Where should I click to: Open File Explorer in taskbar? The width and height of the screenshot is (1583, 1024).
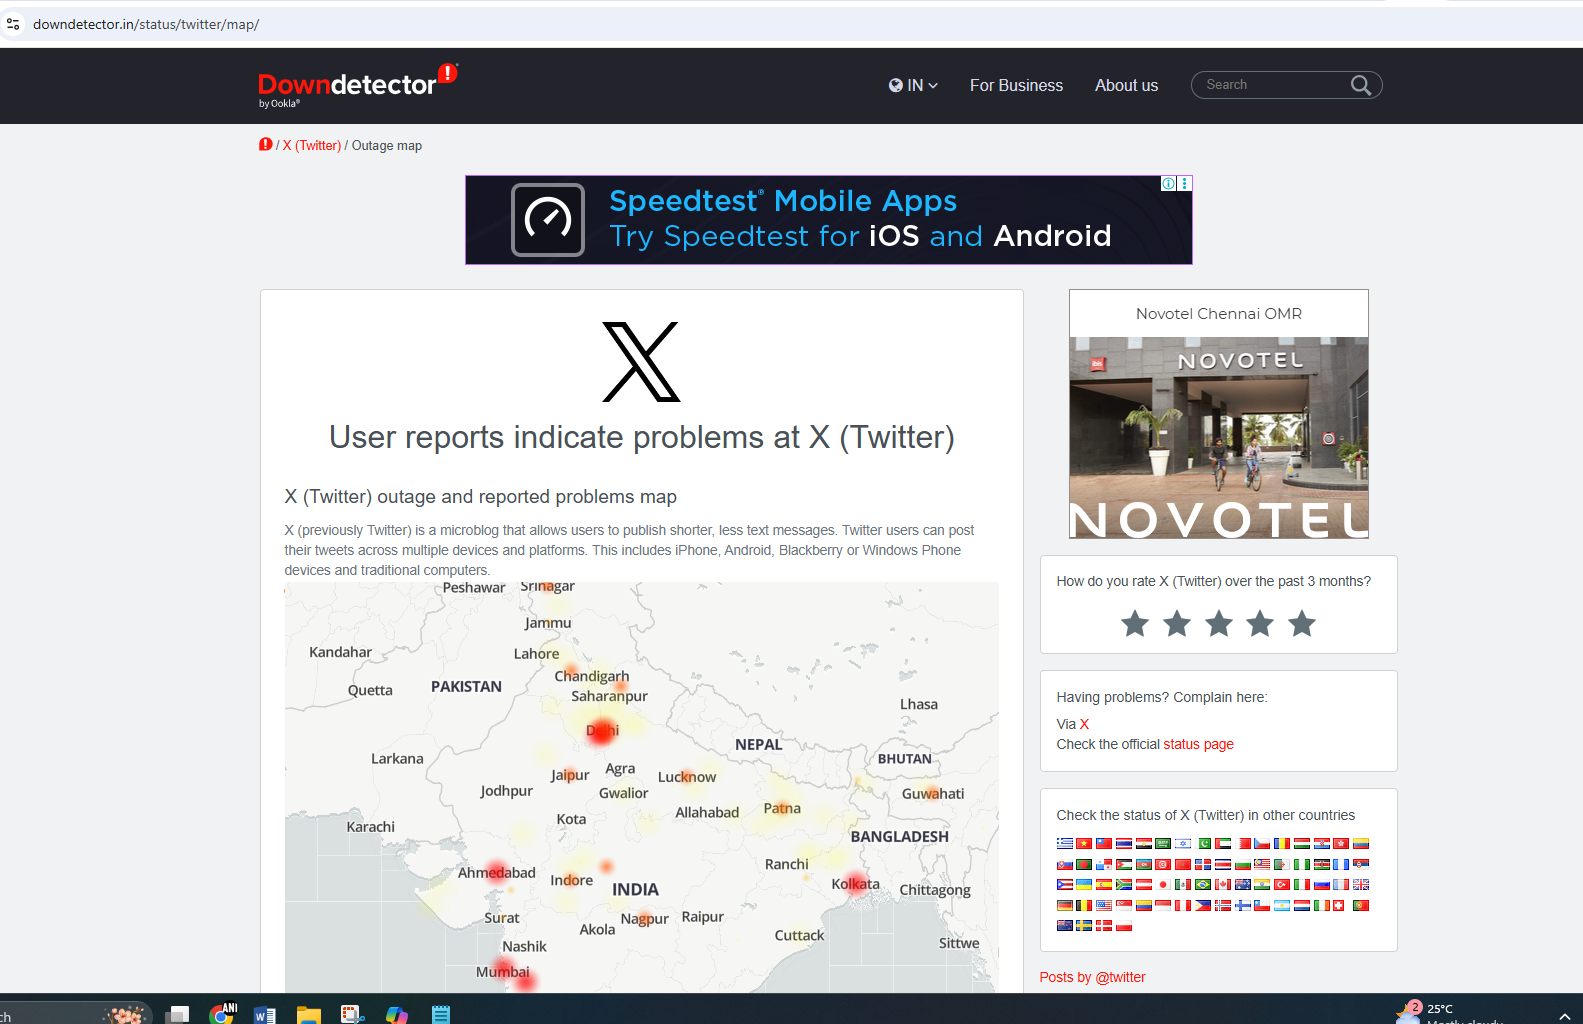309,1014
